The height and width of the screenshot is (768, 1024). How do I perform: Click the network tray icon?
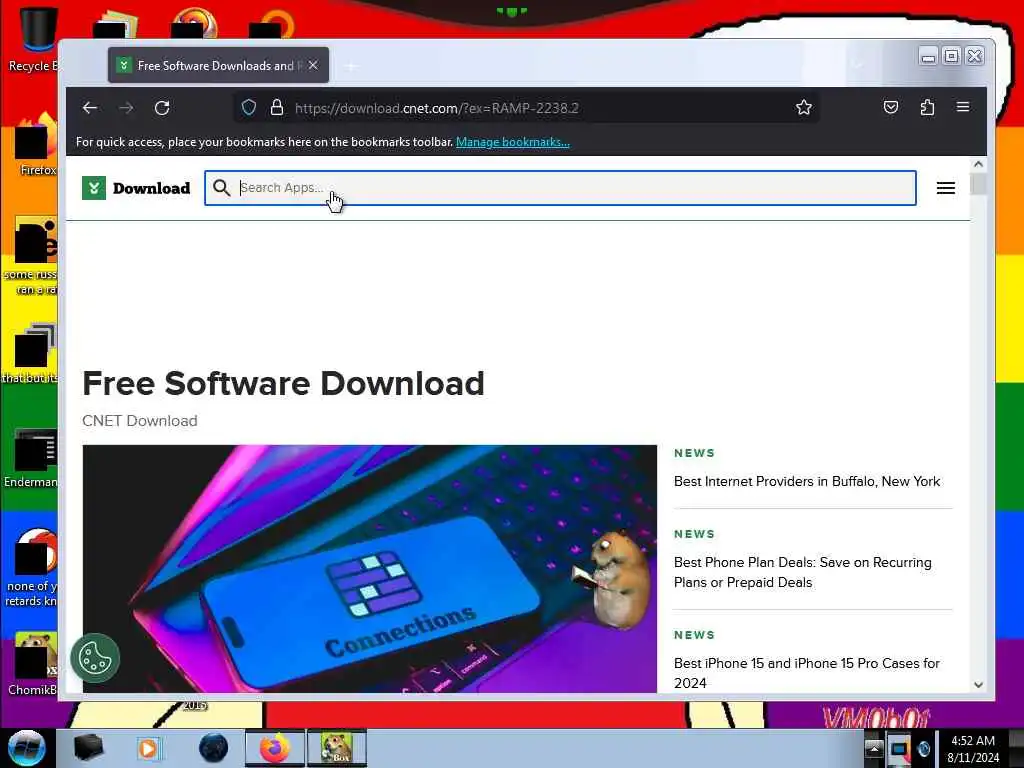(x=899, y=750)
